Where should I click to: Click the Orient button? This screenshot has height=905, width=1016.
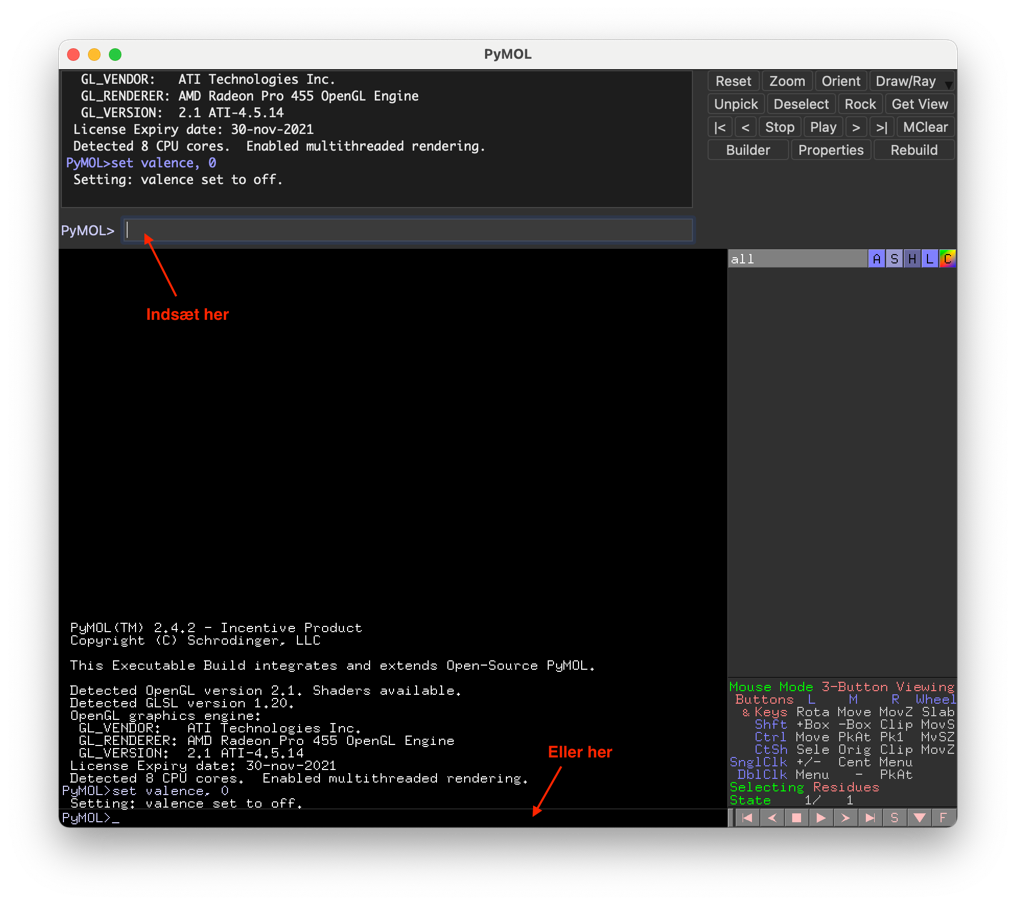(840, 81)
